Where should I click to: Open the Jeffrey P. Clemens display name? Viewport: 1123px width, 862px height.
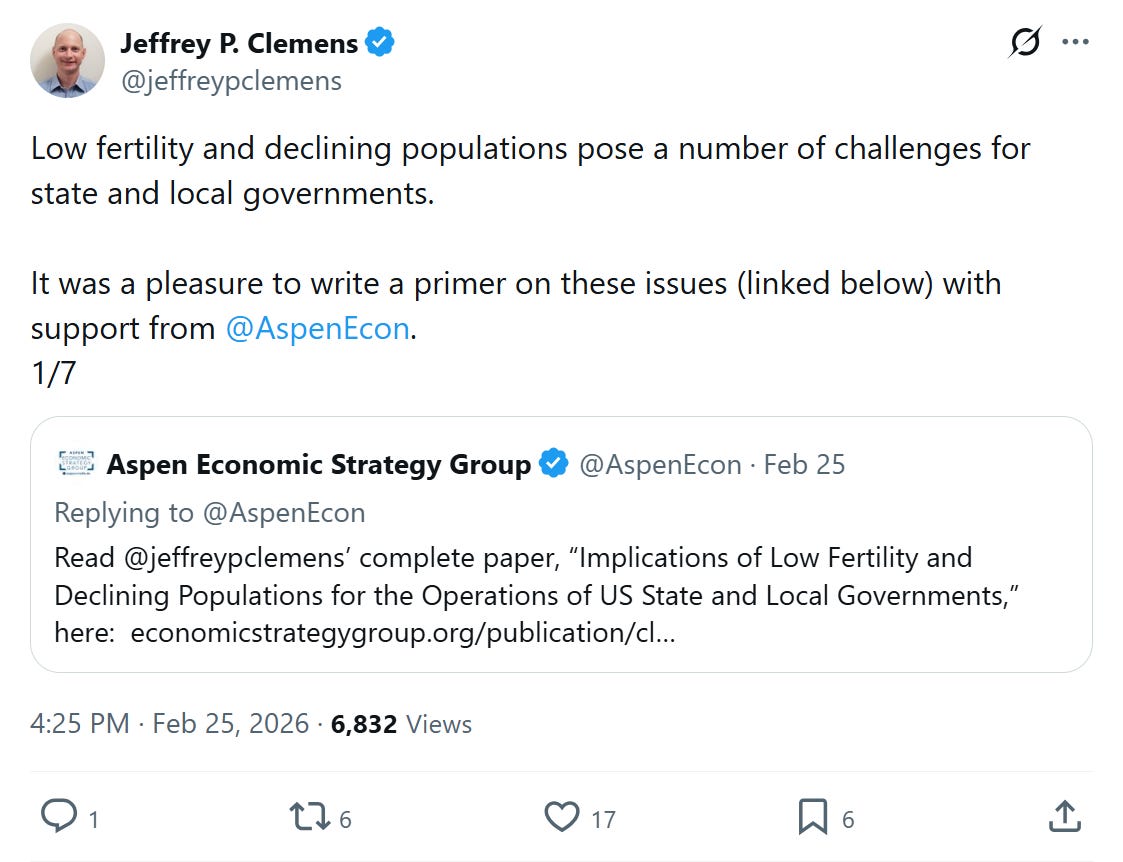click(238, 44)
